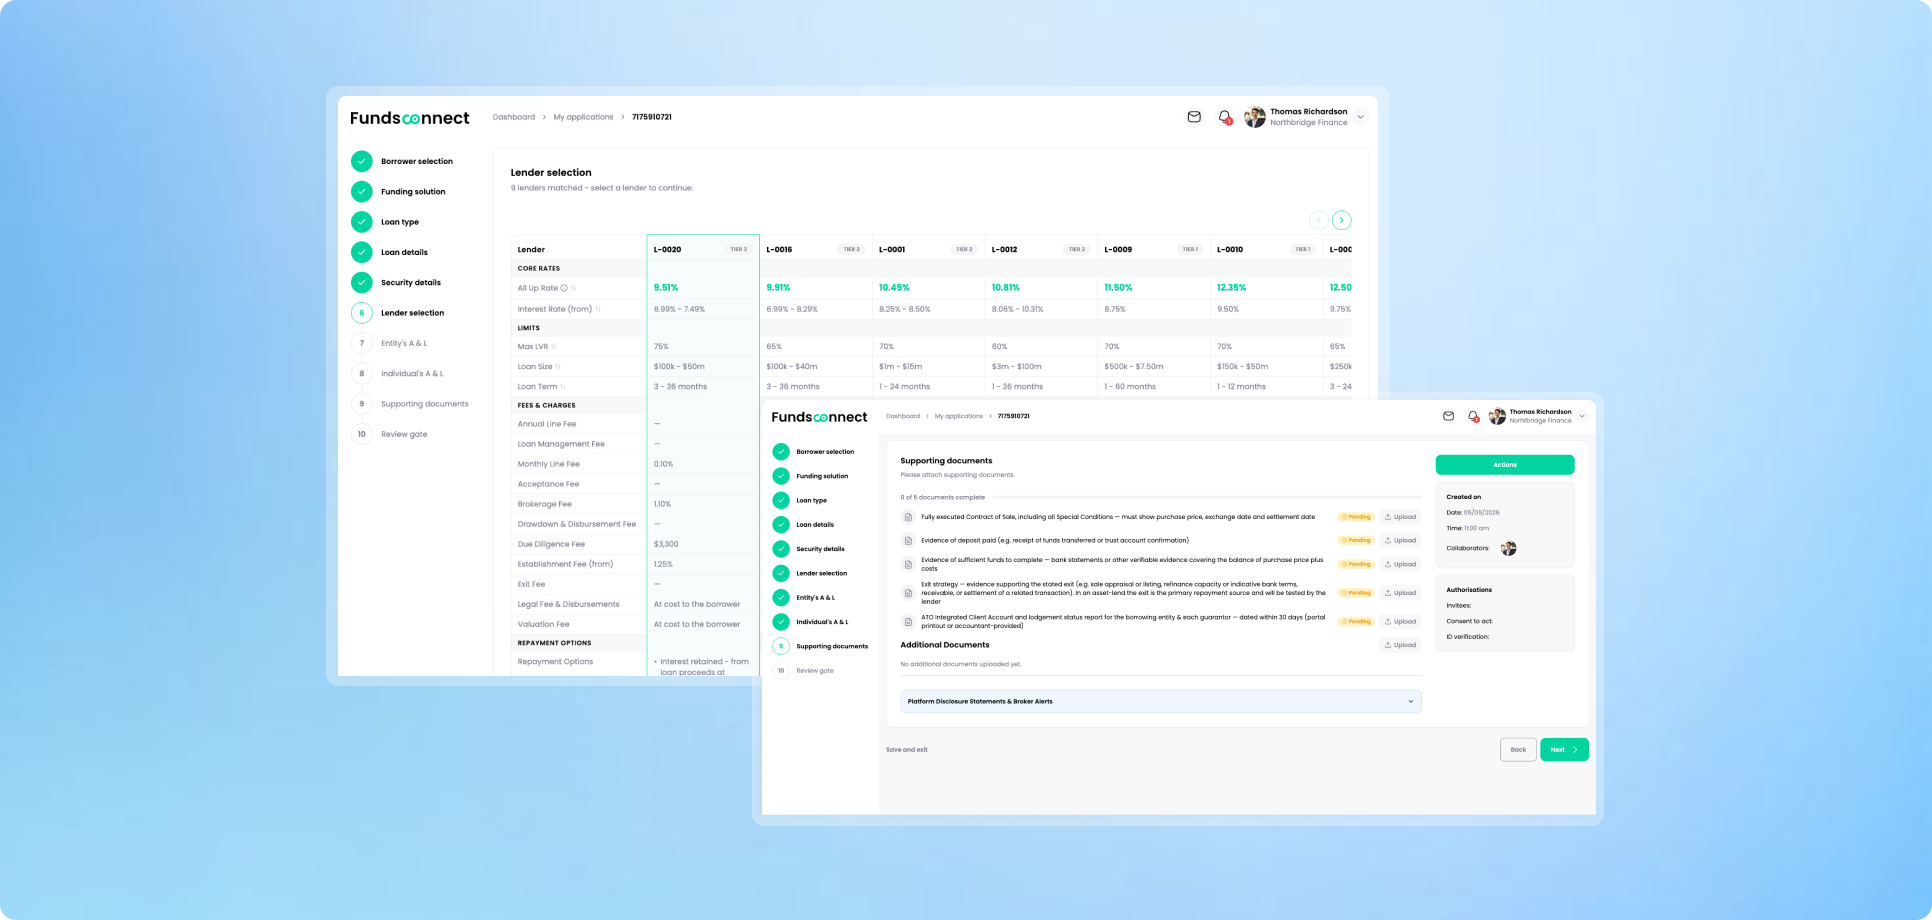Select completed step Borrower selection checkmark

pyautogui.click(x=362, y=161)
